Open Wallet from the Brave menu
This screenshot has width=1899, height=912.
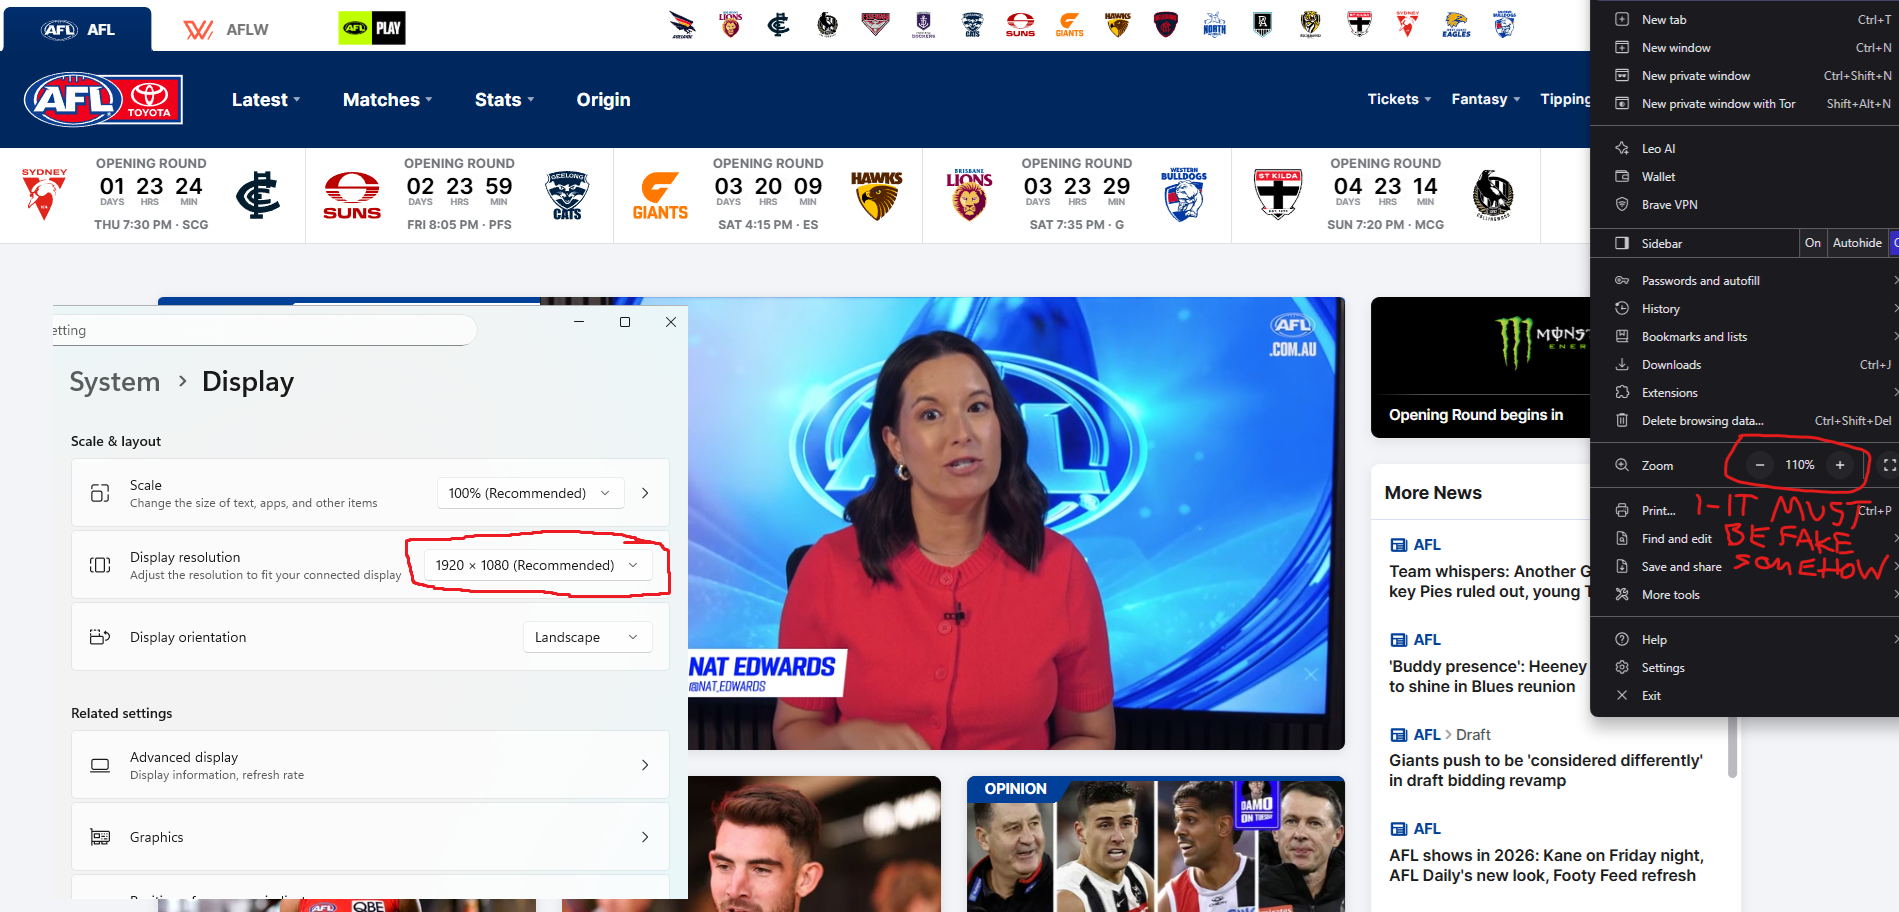point(1744,177)
